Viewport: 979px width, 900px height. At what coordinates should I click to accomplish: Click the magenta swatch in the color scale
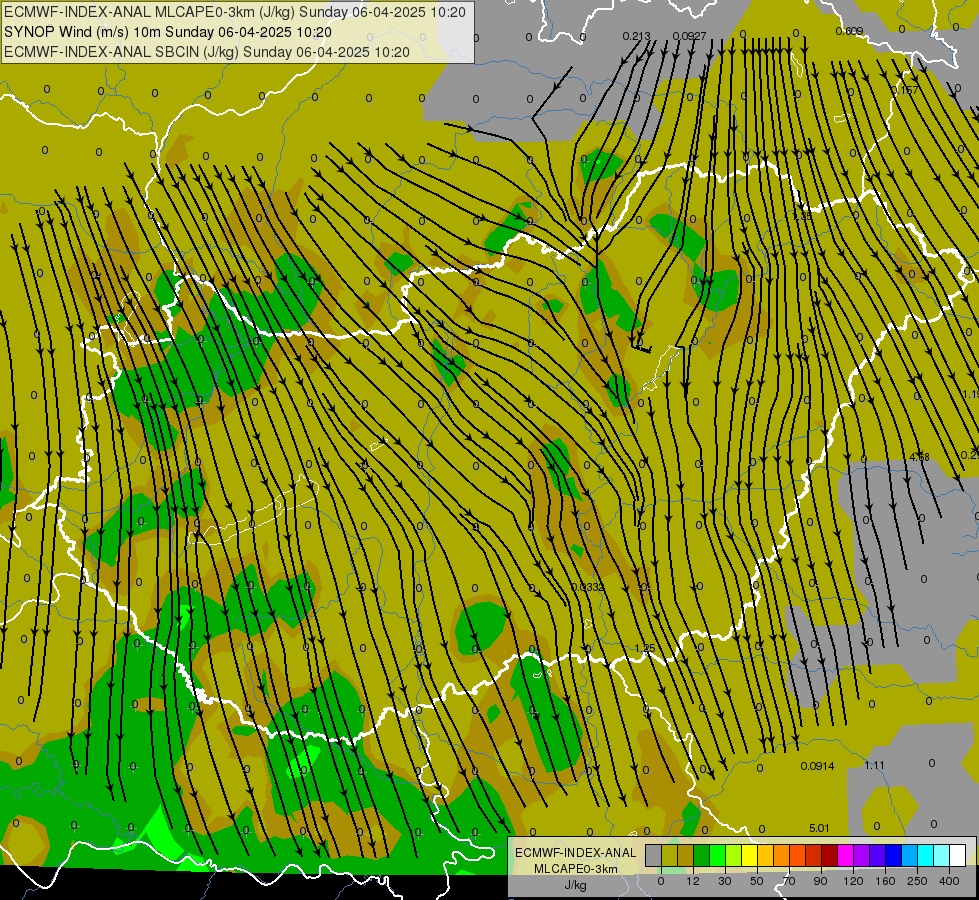click(845, 855)
